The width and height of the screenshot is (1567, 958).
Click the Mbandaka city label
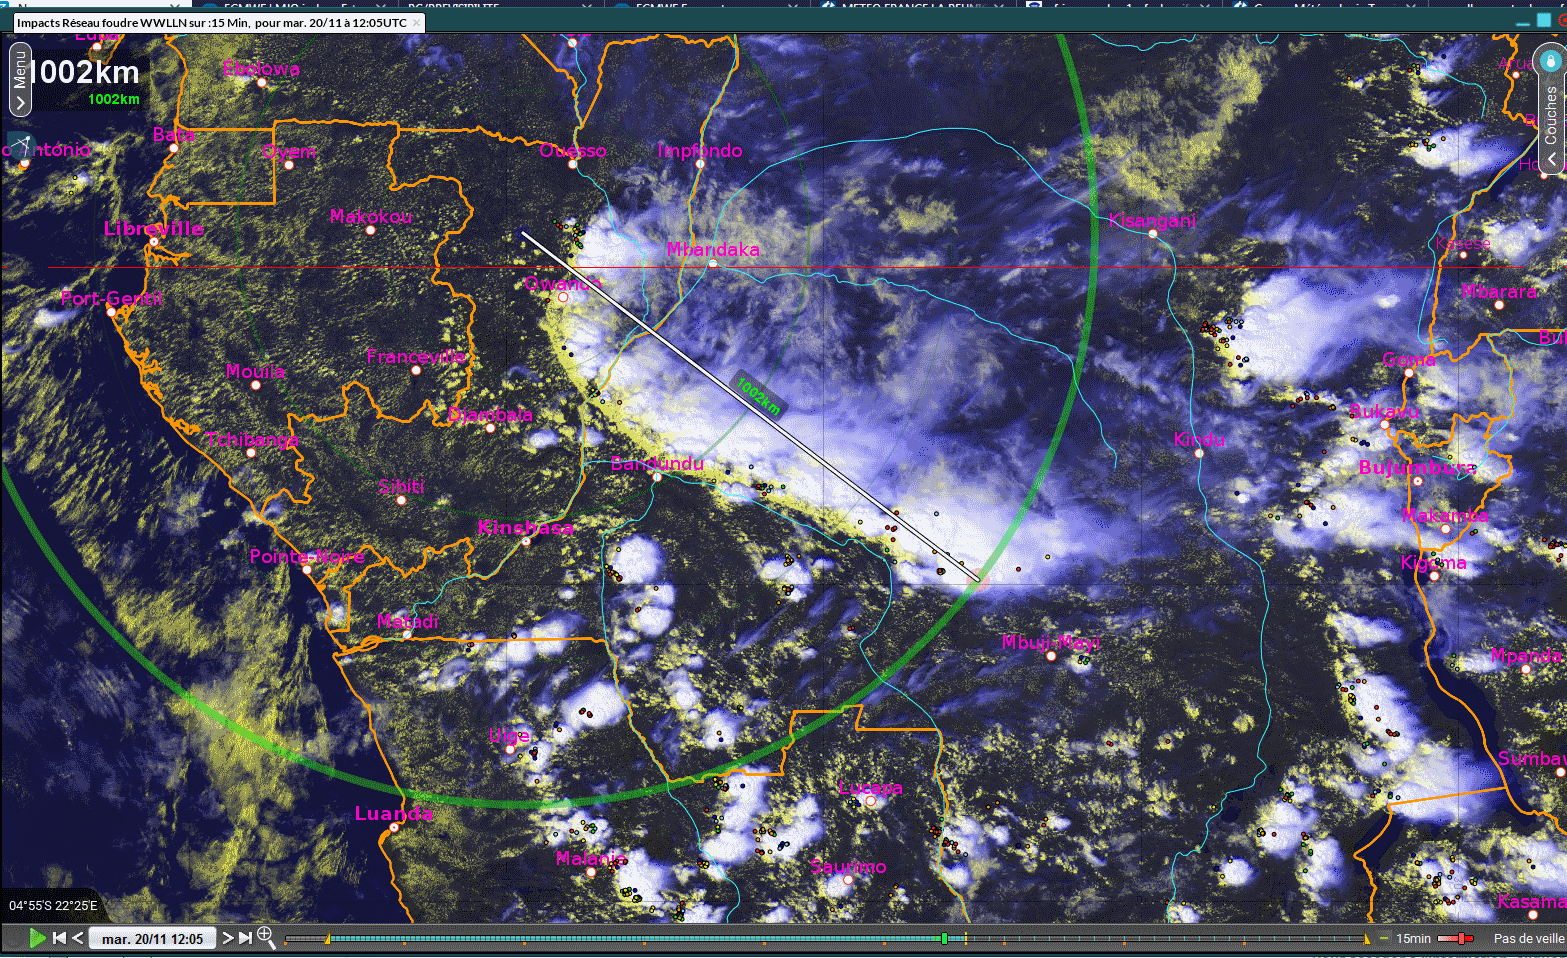point(713,249)
